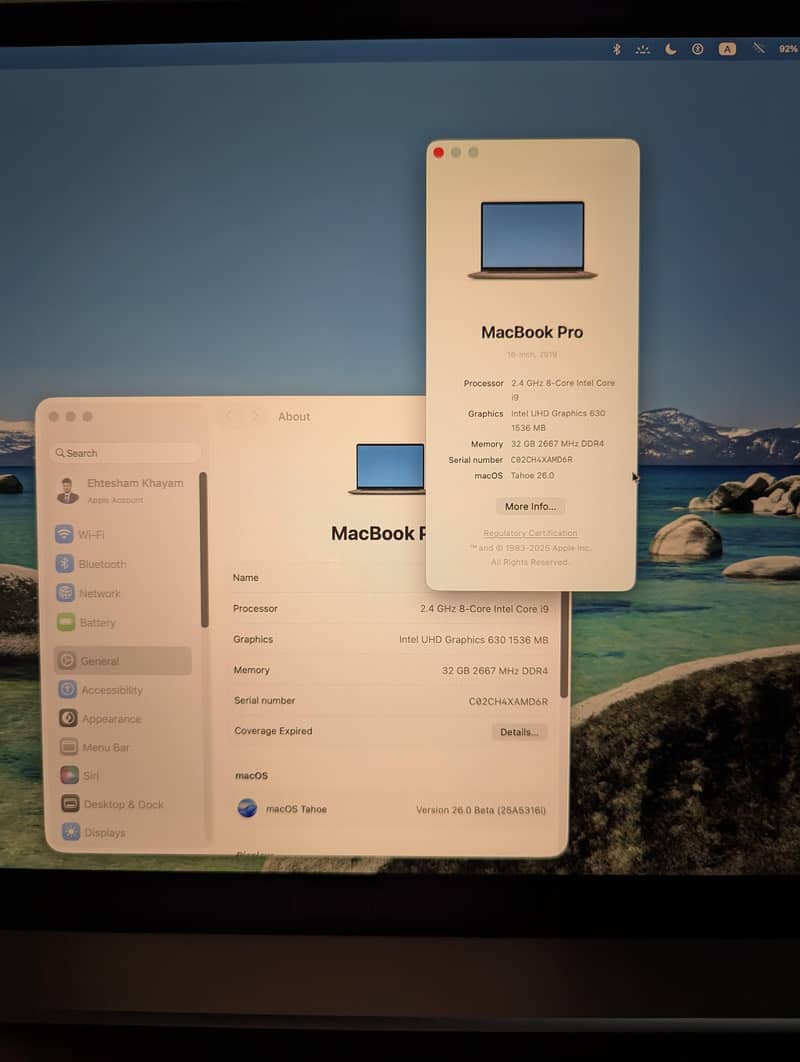Enable Bluetooth from the menu bar
800x1062 pixels.
coord(617,48)
